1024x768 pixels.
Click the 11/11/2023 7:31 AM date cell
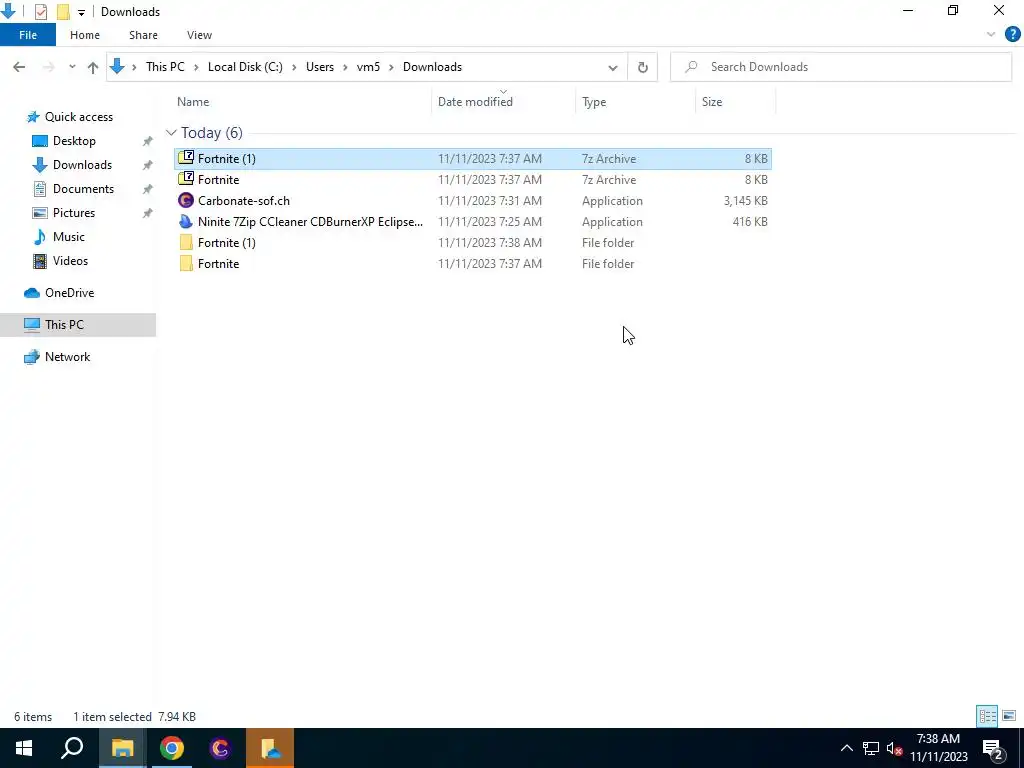coord(489,200)
